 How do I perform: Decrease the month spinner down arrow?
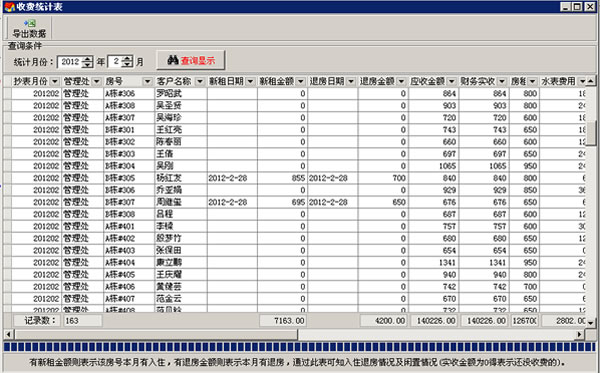point(128,65)
